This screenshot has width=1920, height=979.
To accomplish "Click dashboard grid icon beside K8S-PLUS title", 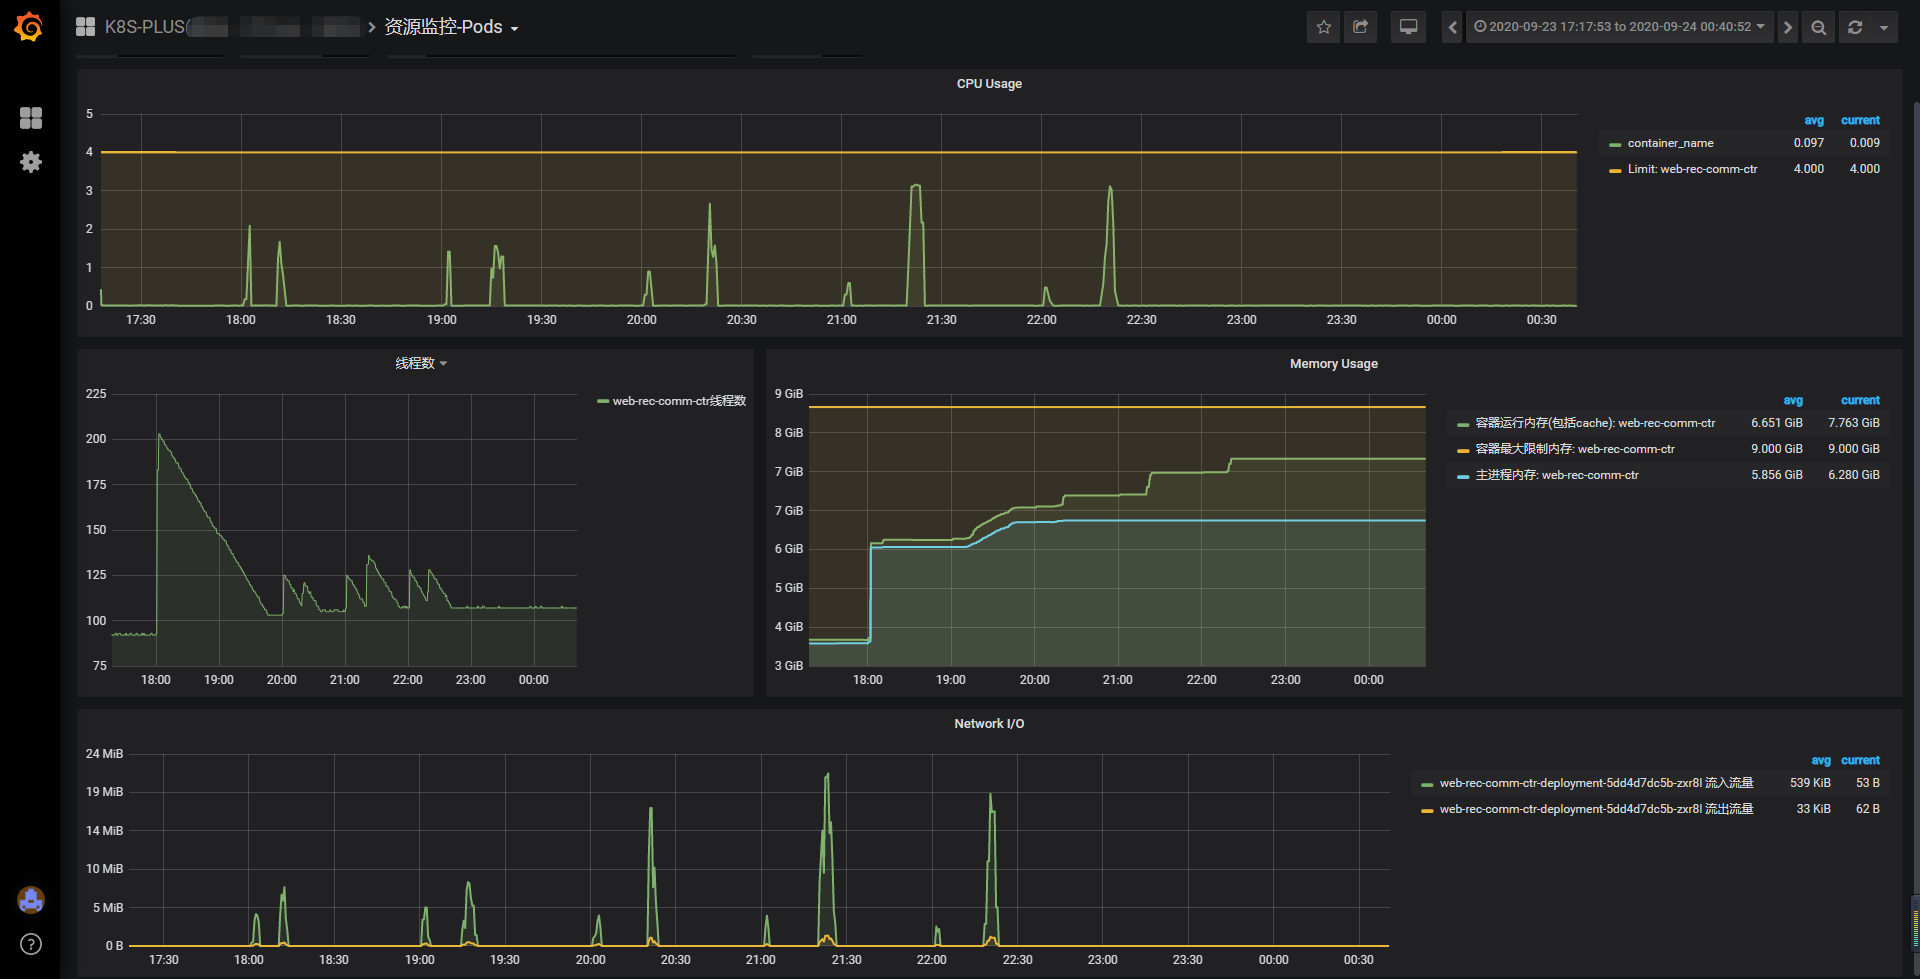I will pyautogui.click(x=86, y=27).
